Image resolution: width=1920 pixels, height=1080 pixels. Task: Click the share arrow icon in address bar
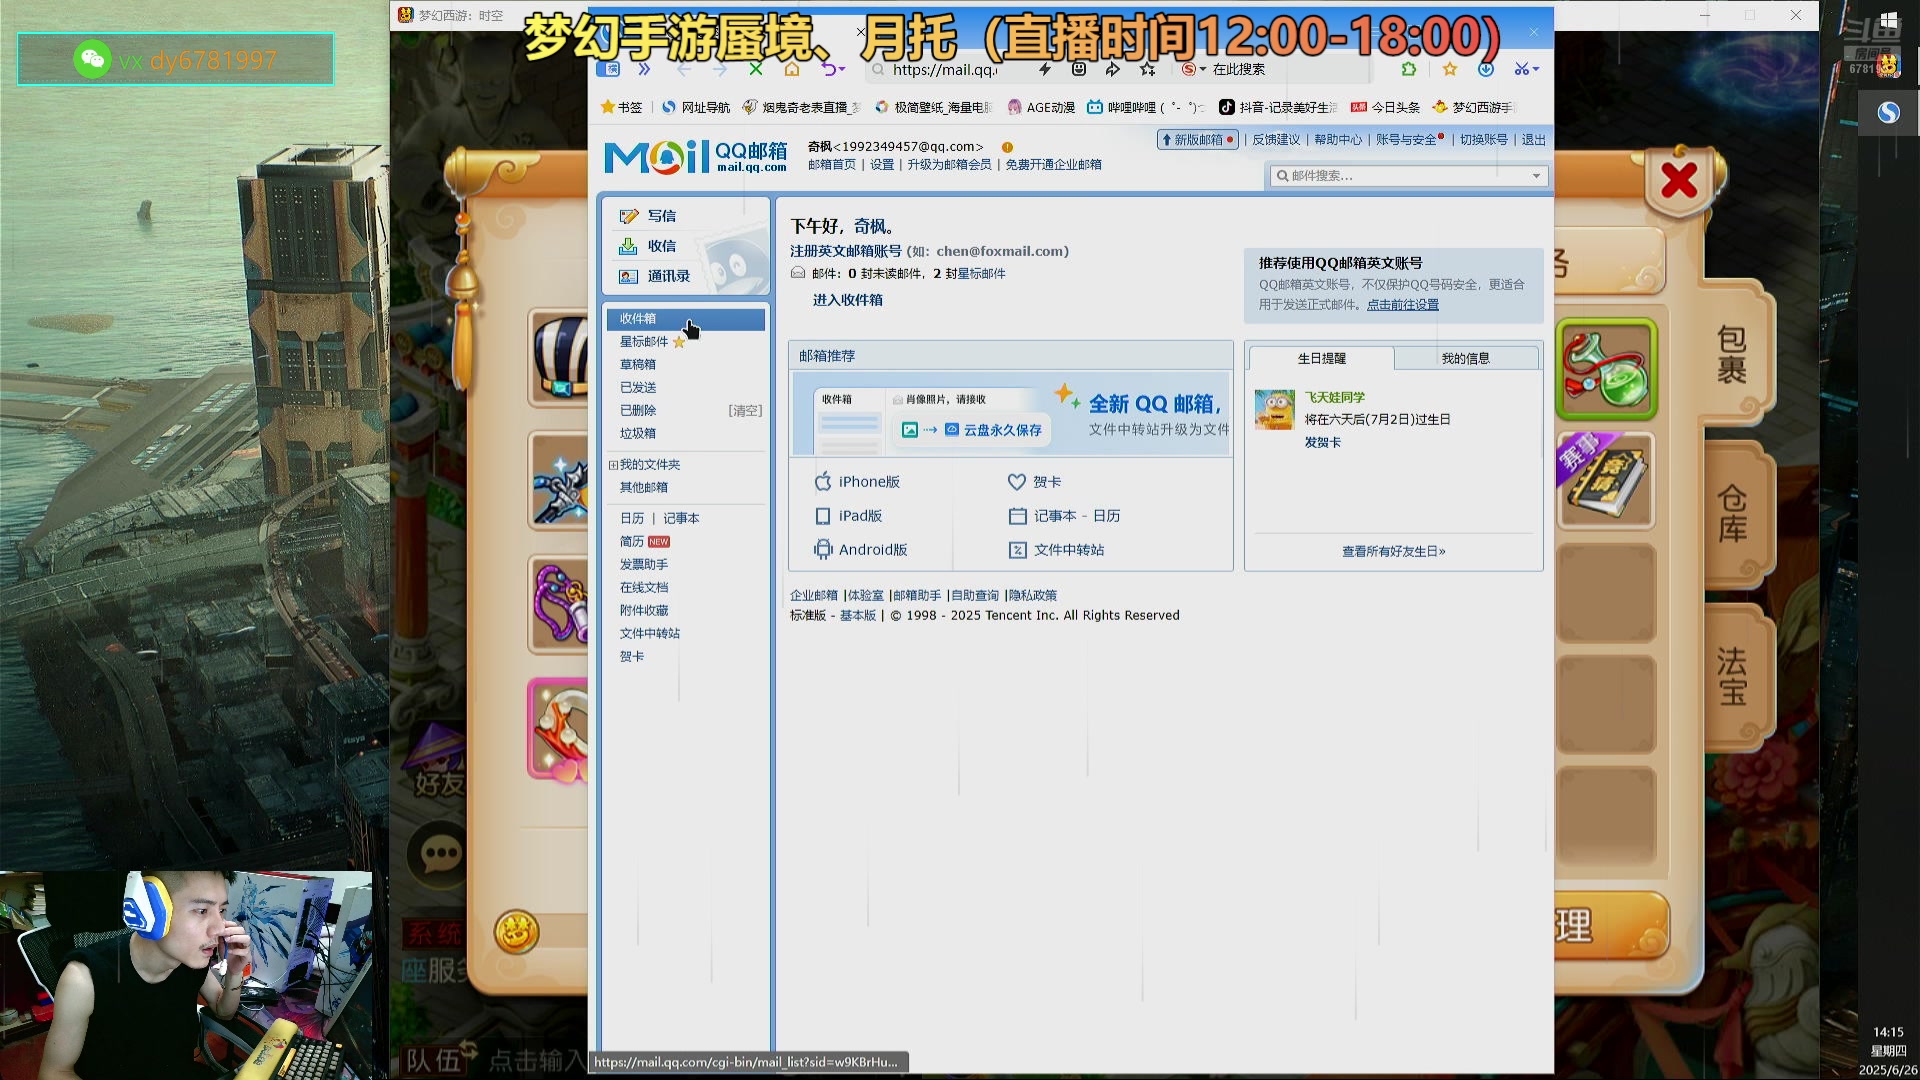pos(1113,69)
